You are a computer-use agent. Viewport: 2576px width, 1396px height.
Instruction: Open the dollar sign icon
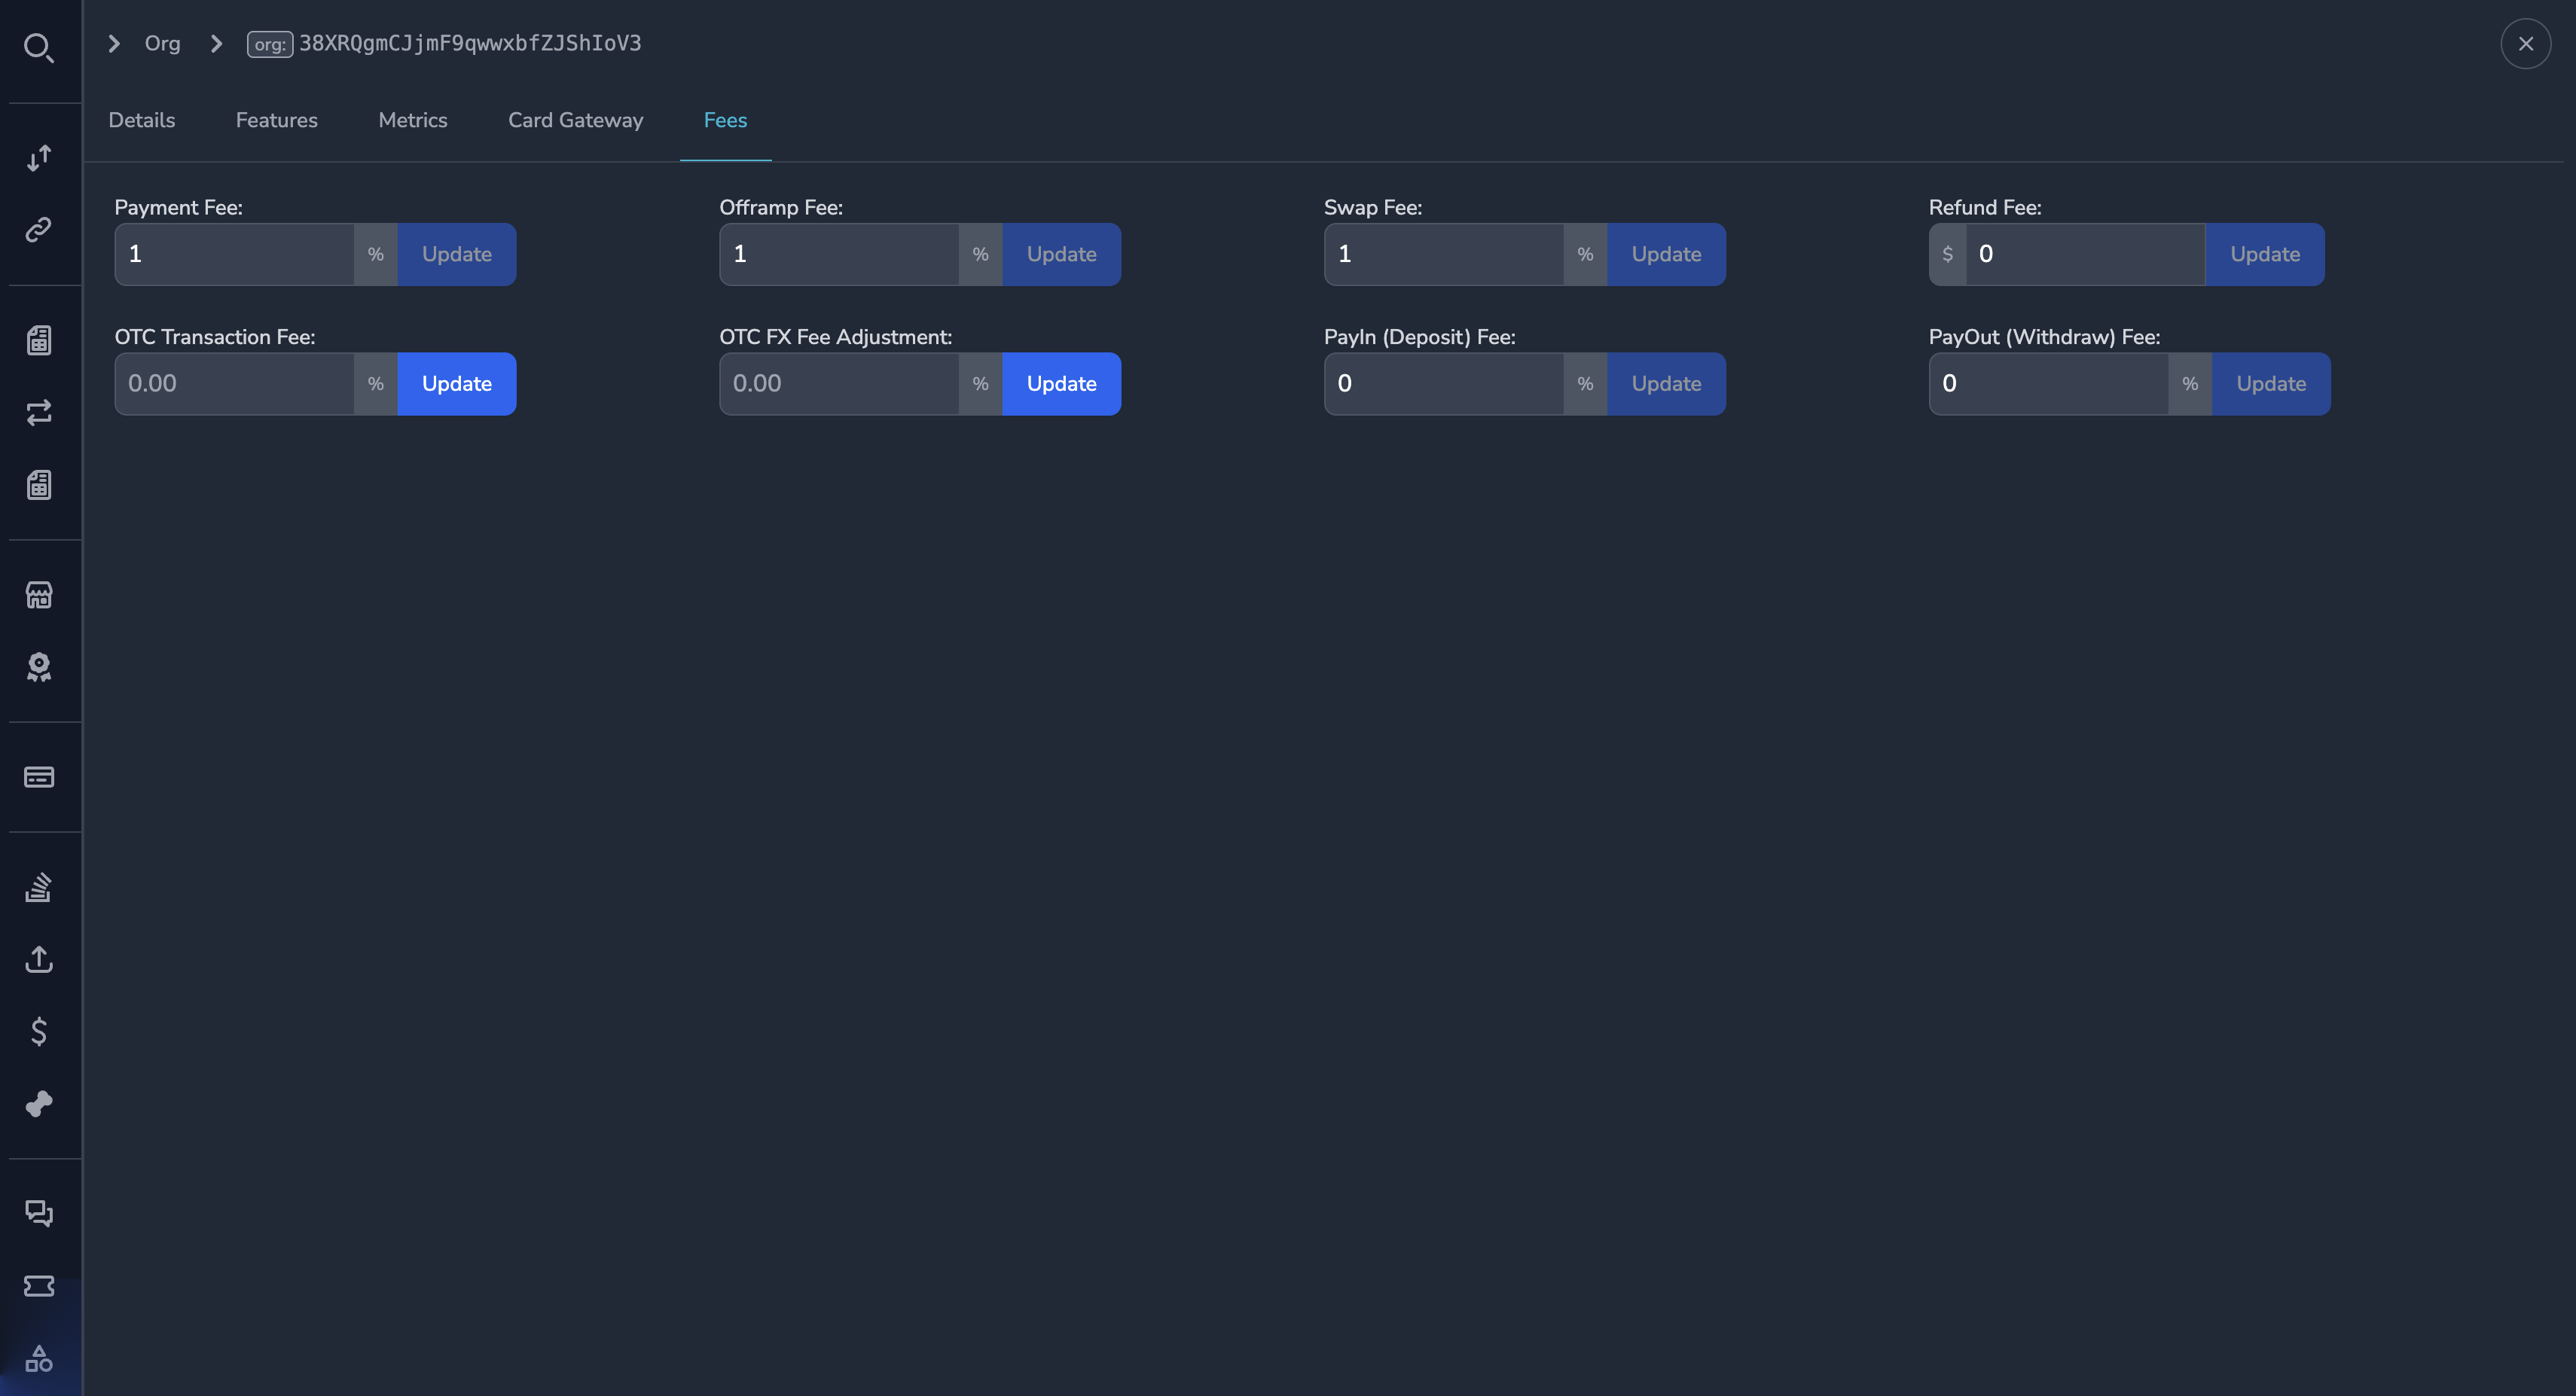pyautogui.click(x=39, y=1031)
